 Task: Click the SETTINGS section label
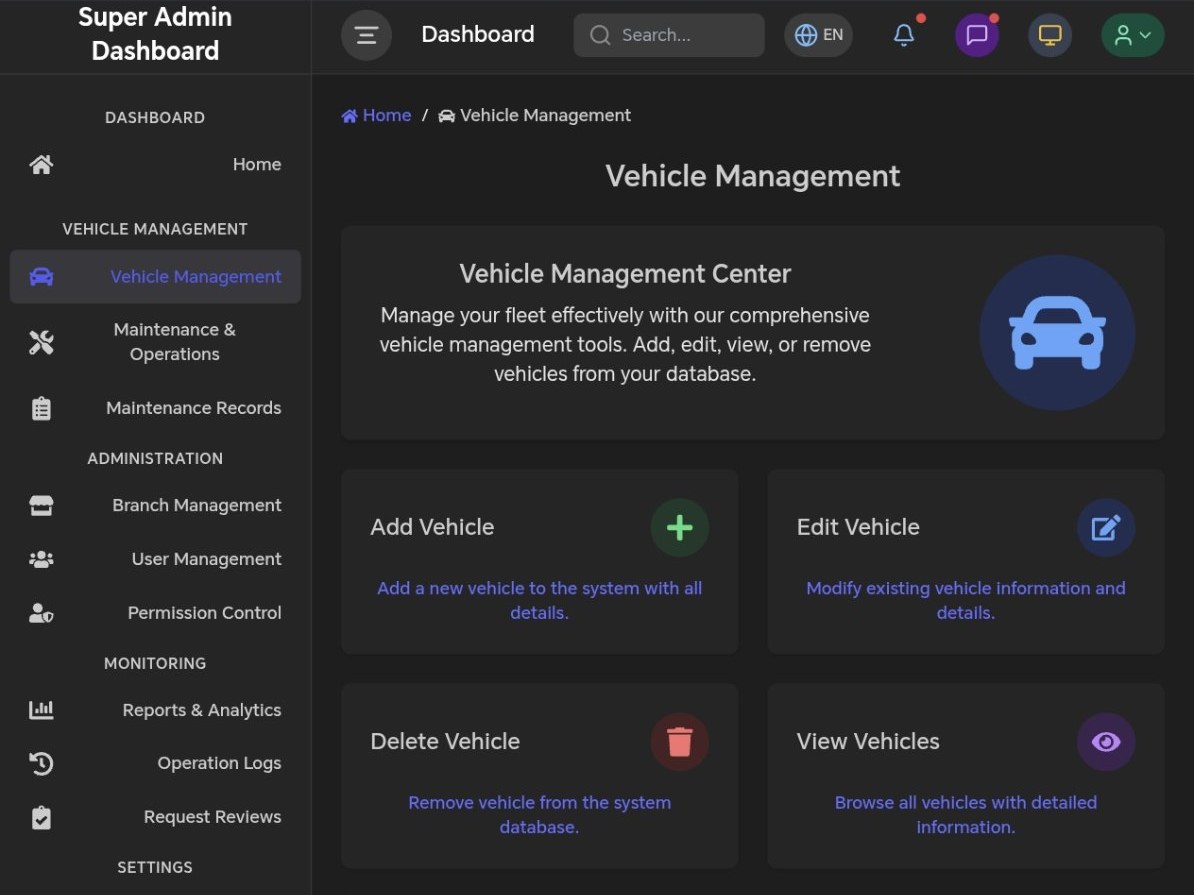(155, 868)
